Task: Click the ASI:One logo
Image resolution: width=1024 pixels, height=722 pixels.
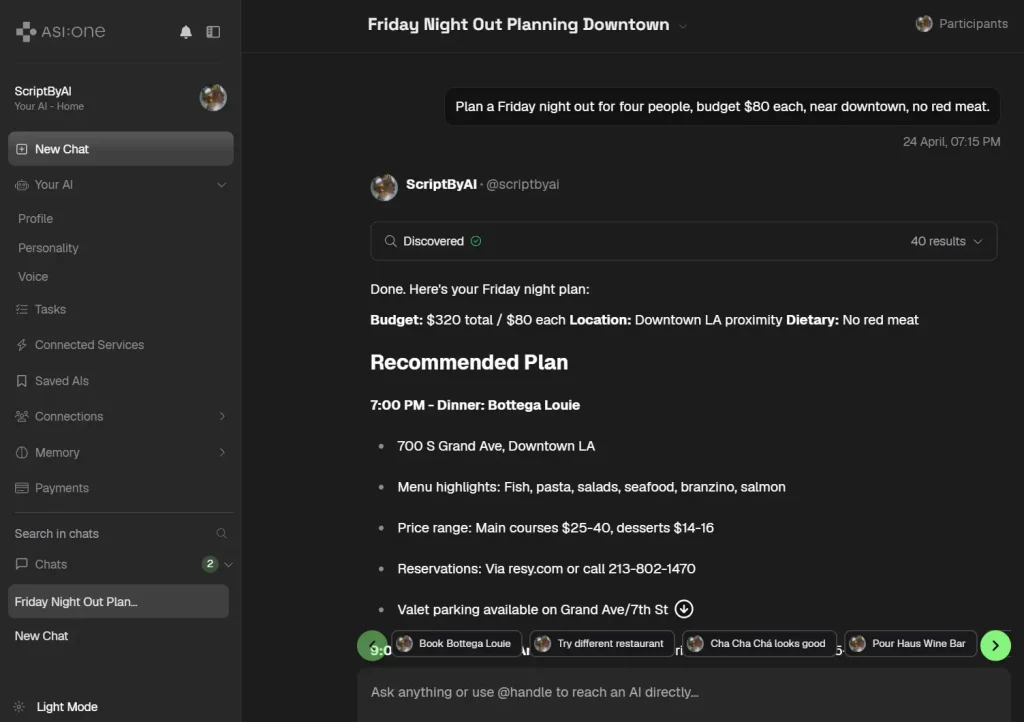Action: (x=61, y=32)
